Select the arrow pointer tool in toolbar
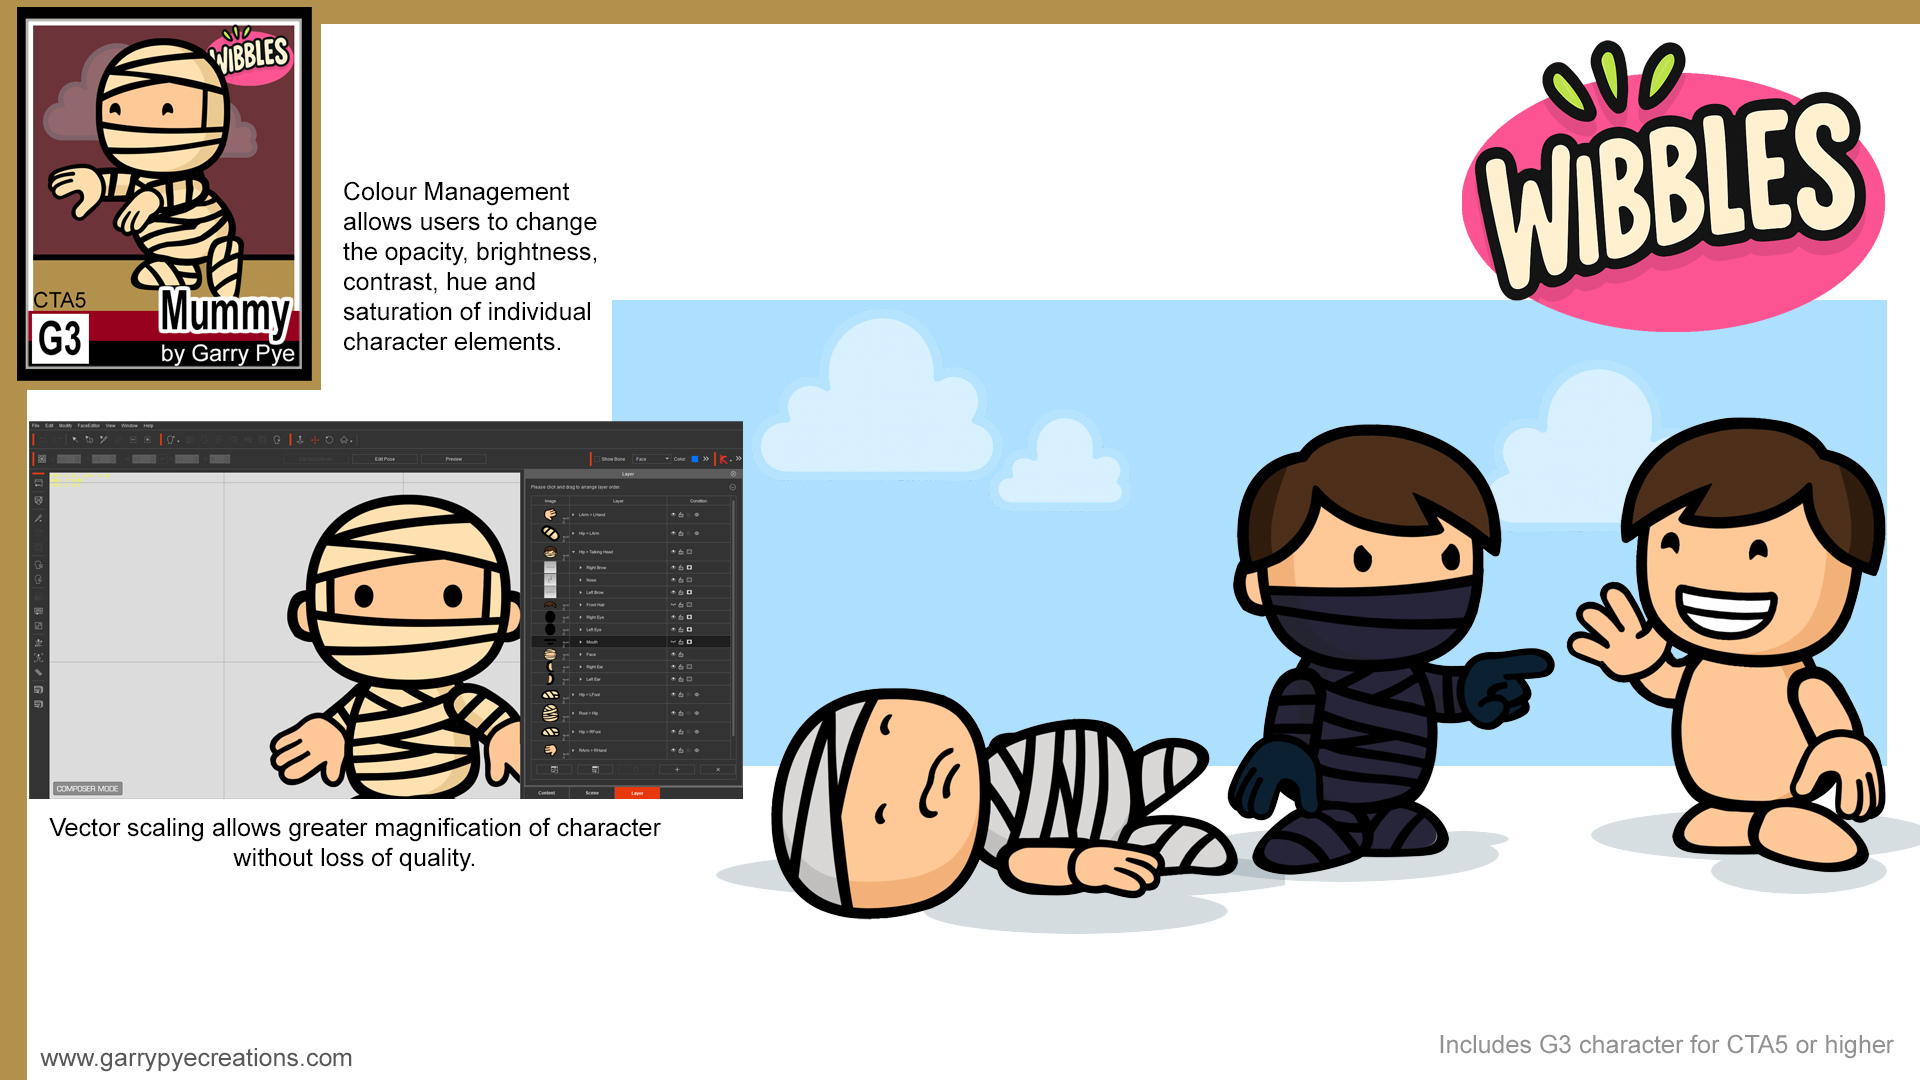The height and width of the screenshot is (1080, 1920). pos(75,439)
